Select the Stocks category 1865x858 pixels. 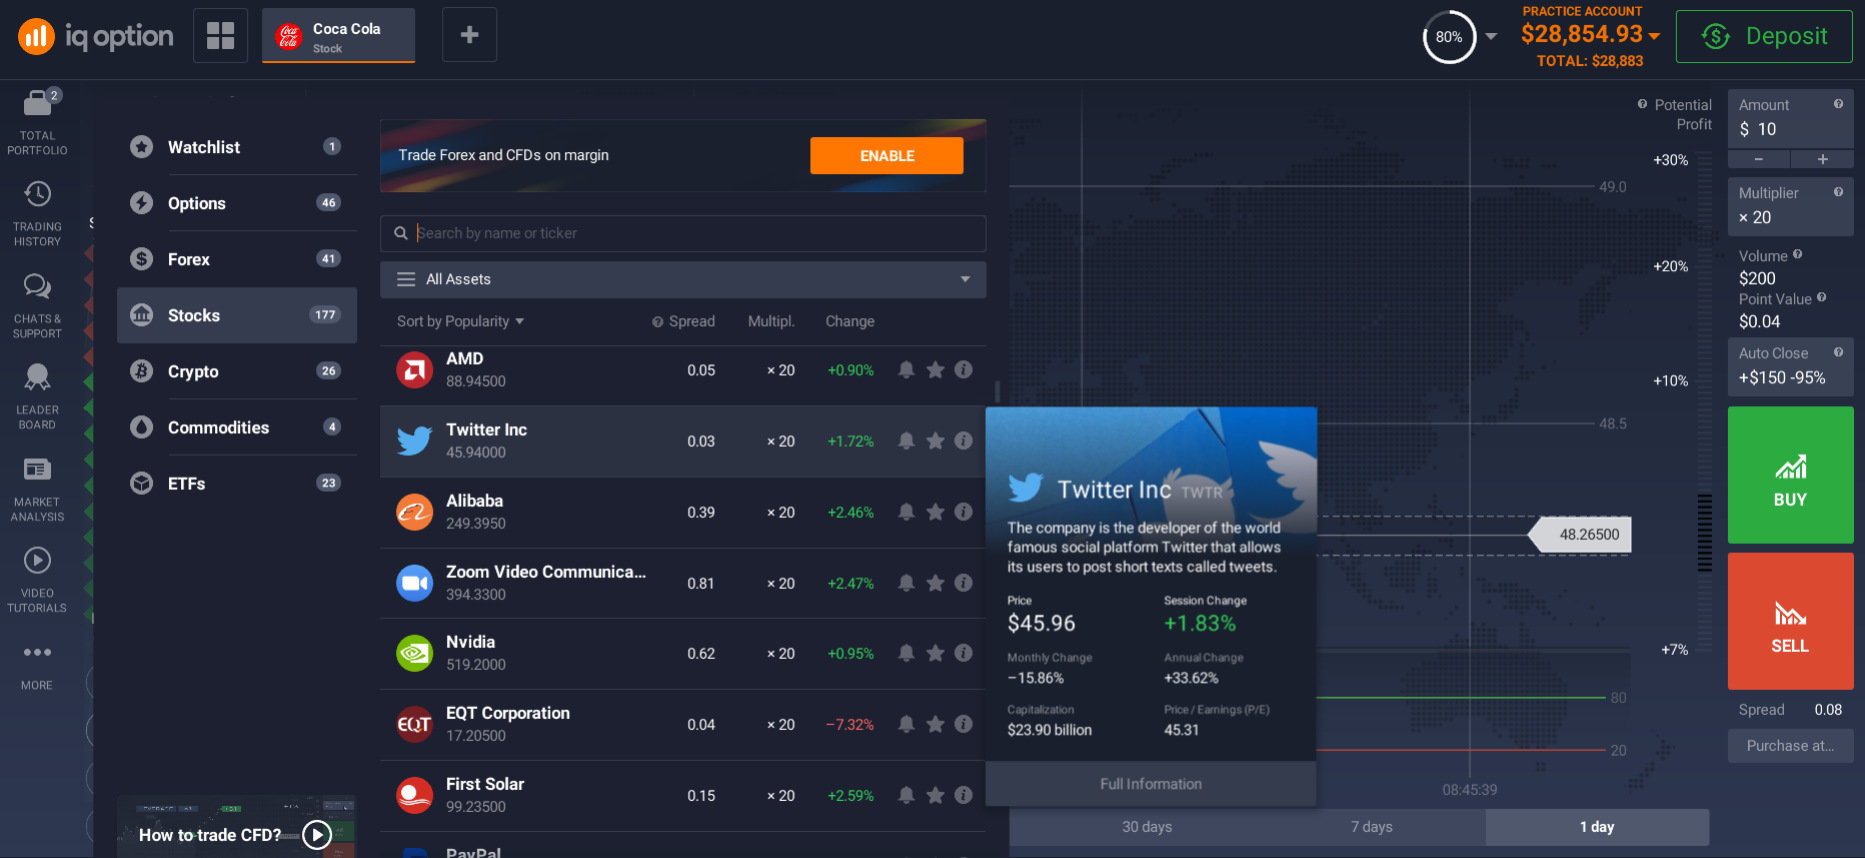click(237, 315)
